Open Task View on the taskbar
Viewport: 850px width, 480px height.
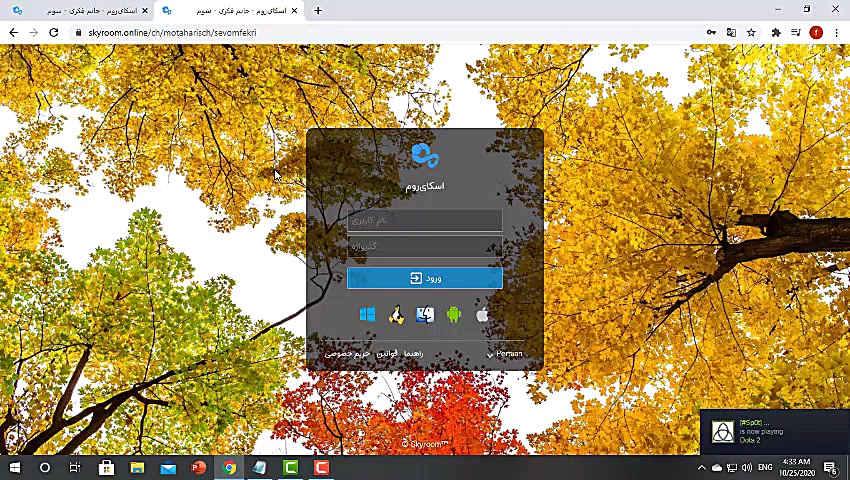click(75, 468)
